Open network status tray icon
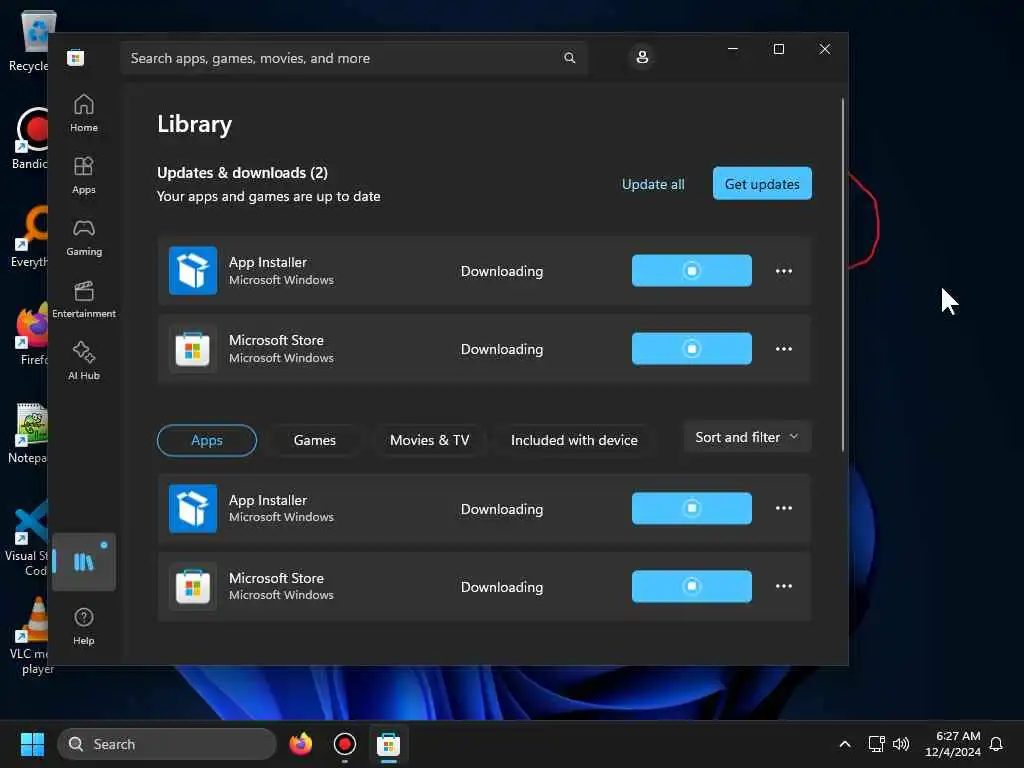Screen dimensions: 1024x768 876,744
